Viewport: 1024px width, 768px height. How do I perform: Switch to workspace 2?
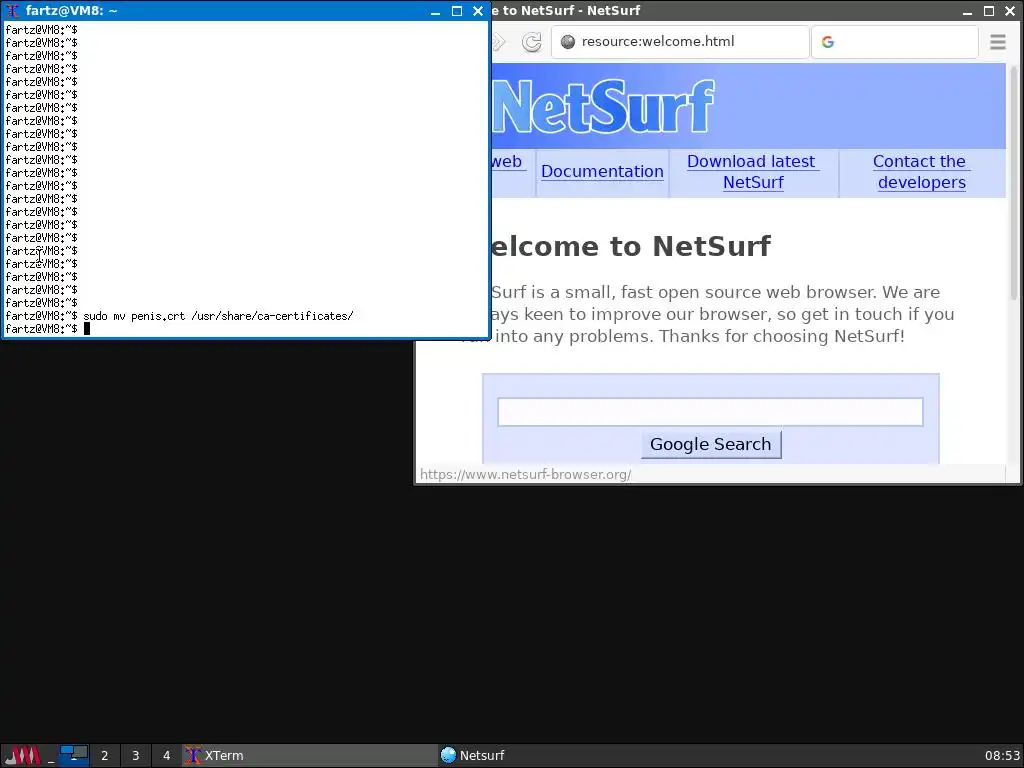[104, 756]
